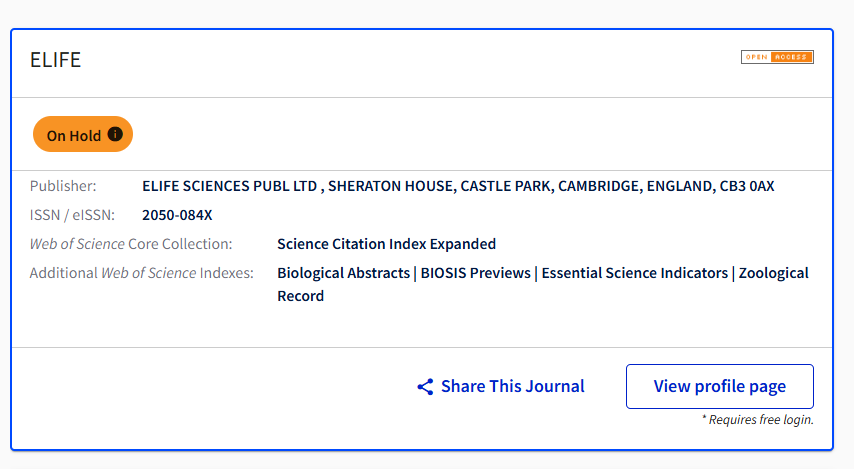Image resolution: width=854 pixels, height=469 pixels.
Task: Open the View profile page button
Action: (719, 386)
